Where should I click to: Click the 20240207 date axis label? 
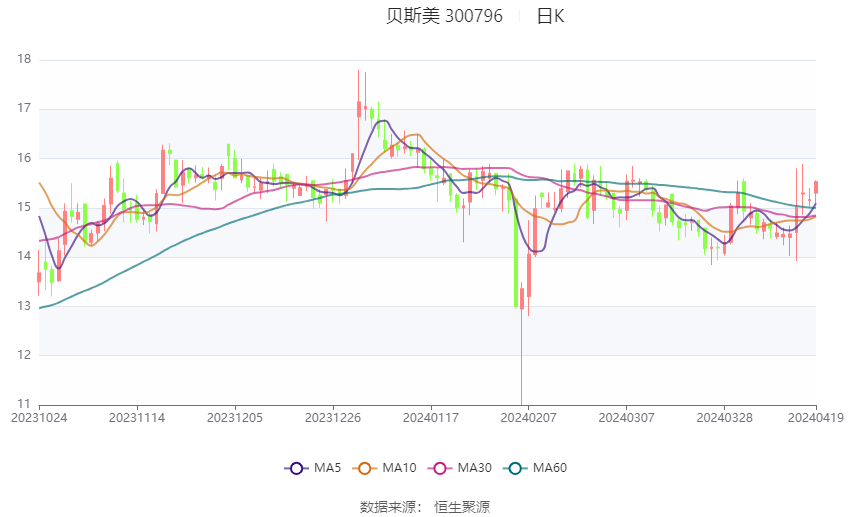pyautogui.click(x=529, y=418)
